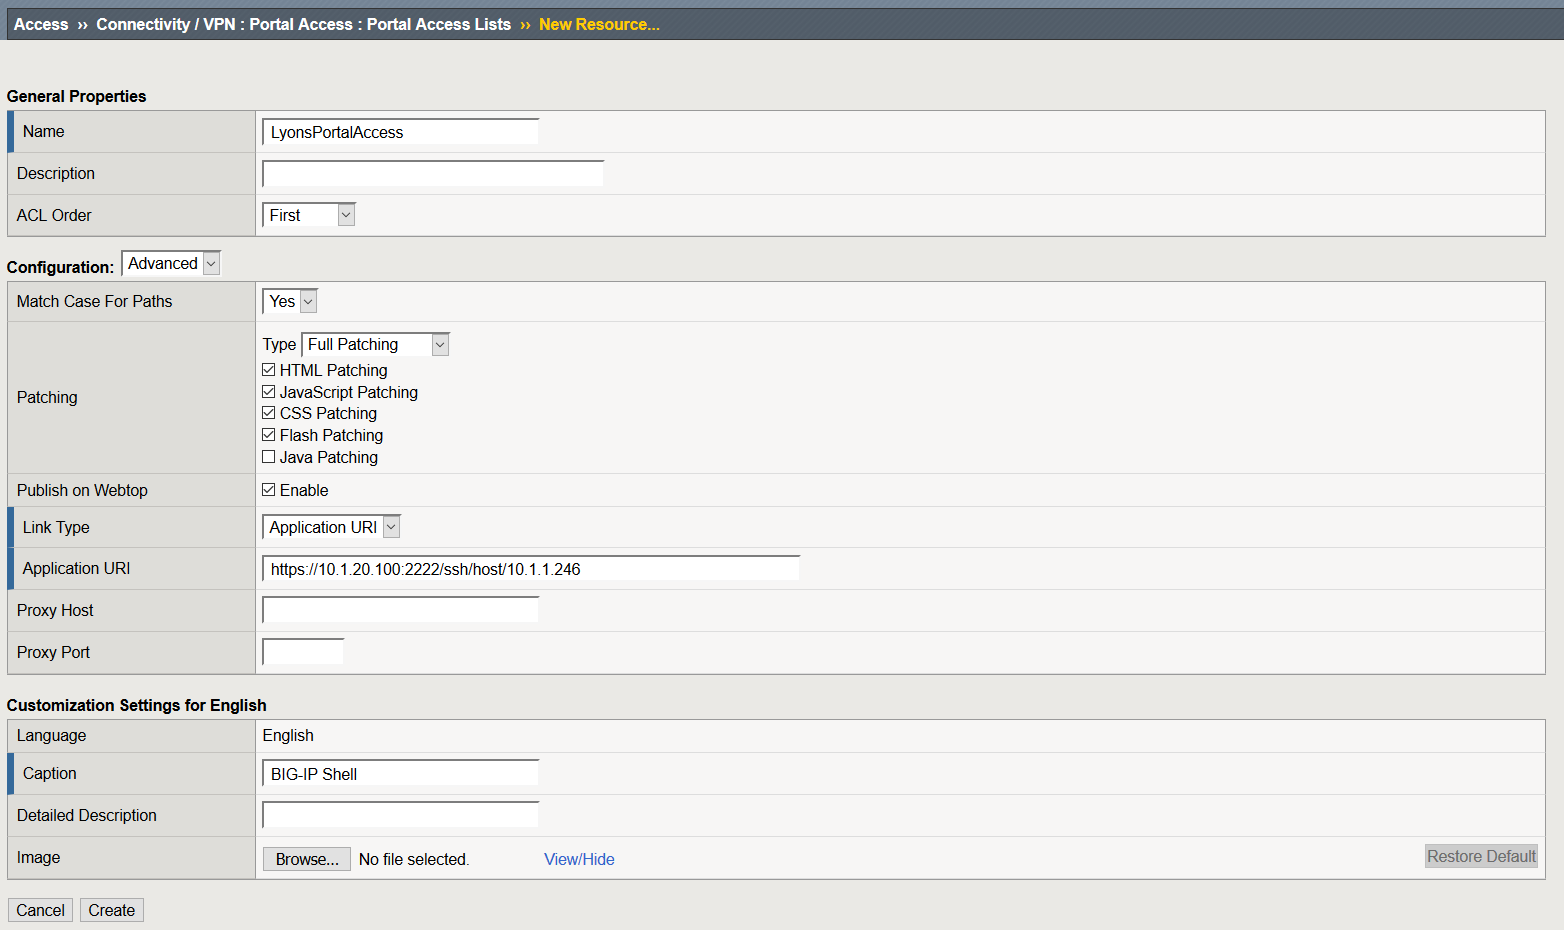Image resolution: width=1564 pixels, height=930 pixels.
Task: Enable the Java Patching checkbox
Action: (268, 457)
